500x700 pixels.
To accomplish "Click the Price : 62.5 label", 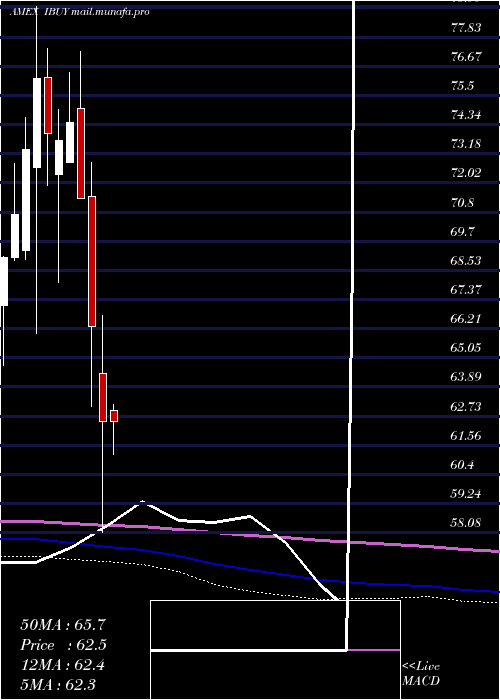I will (63, 645).
